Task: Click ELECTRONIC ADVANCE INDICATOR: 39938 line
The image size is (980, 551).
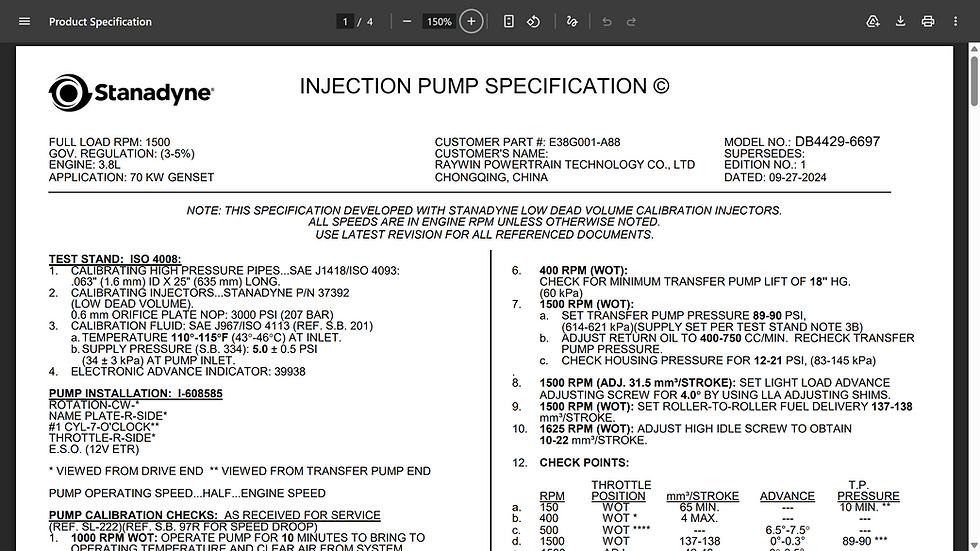Action: coord(188,372)
